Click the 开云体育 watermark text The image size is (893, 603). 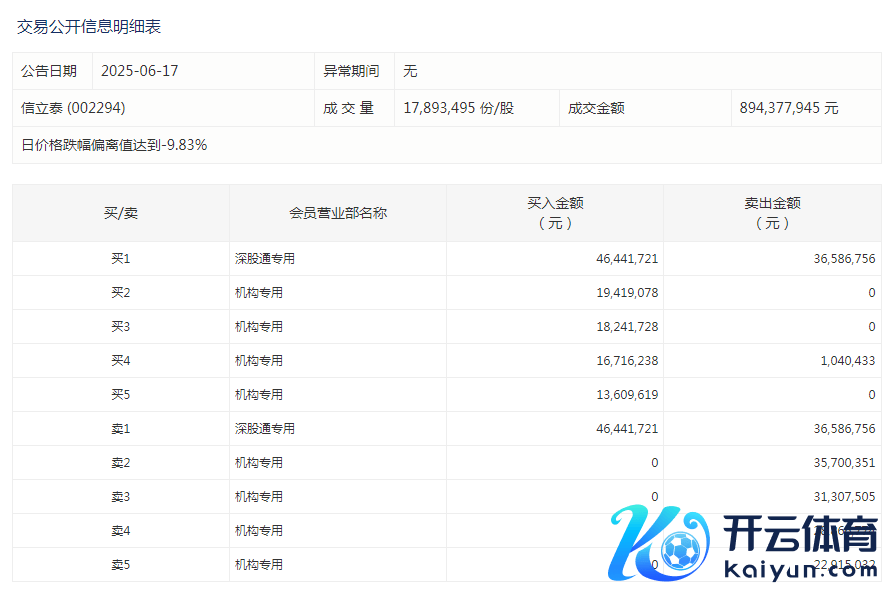click(798, 532)
